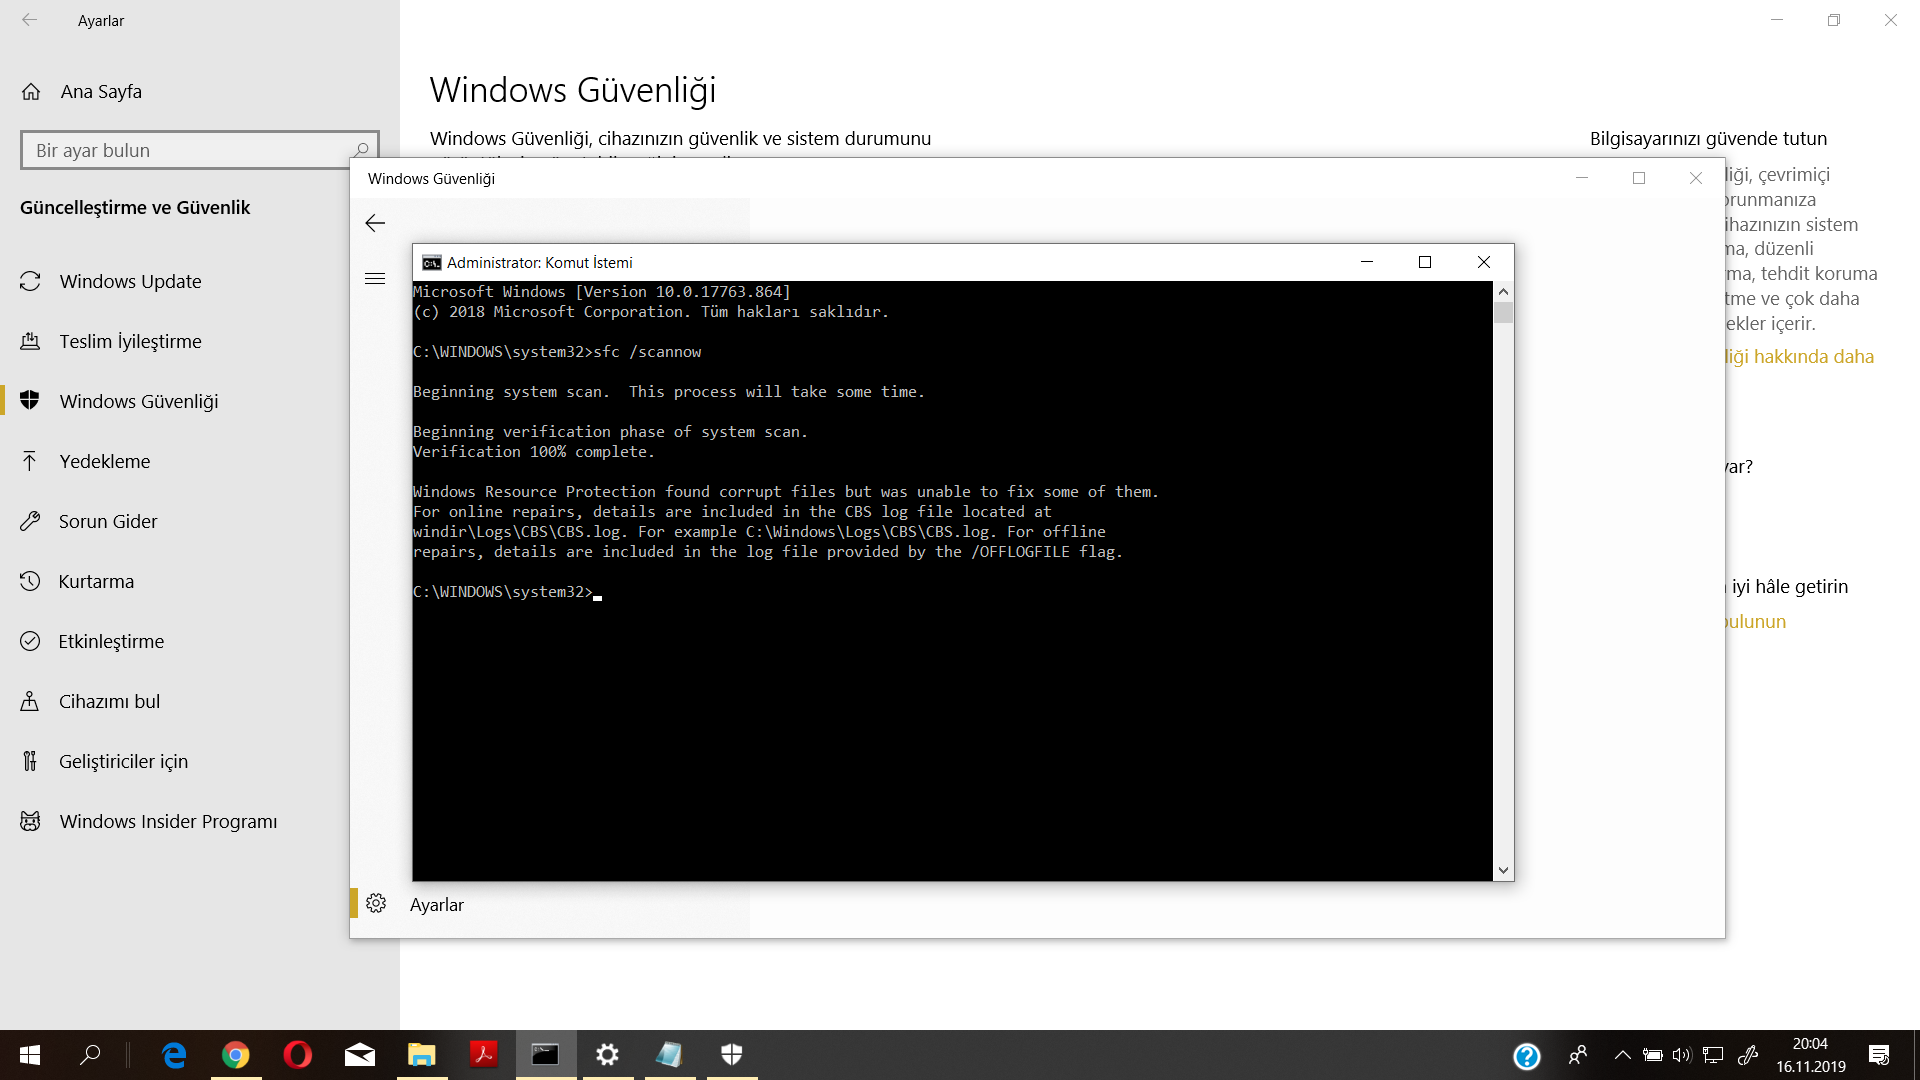The height and width of the screenshot is (1080, 1920).
Task: Click the Teslim İyileştirme icon
Action: (x=30, y=341)
